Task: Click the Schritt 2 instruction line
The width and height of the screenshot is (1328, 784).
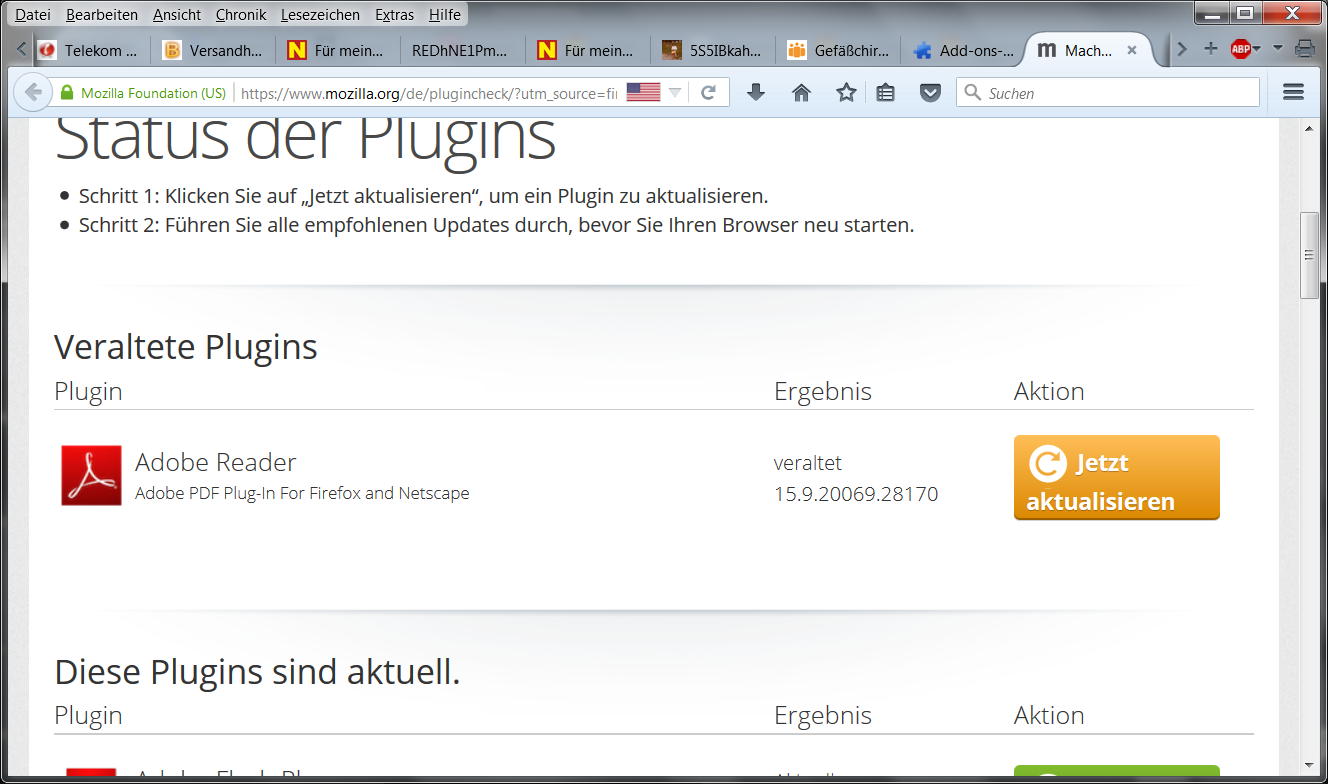Action: (497, 225)
